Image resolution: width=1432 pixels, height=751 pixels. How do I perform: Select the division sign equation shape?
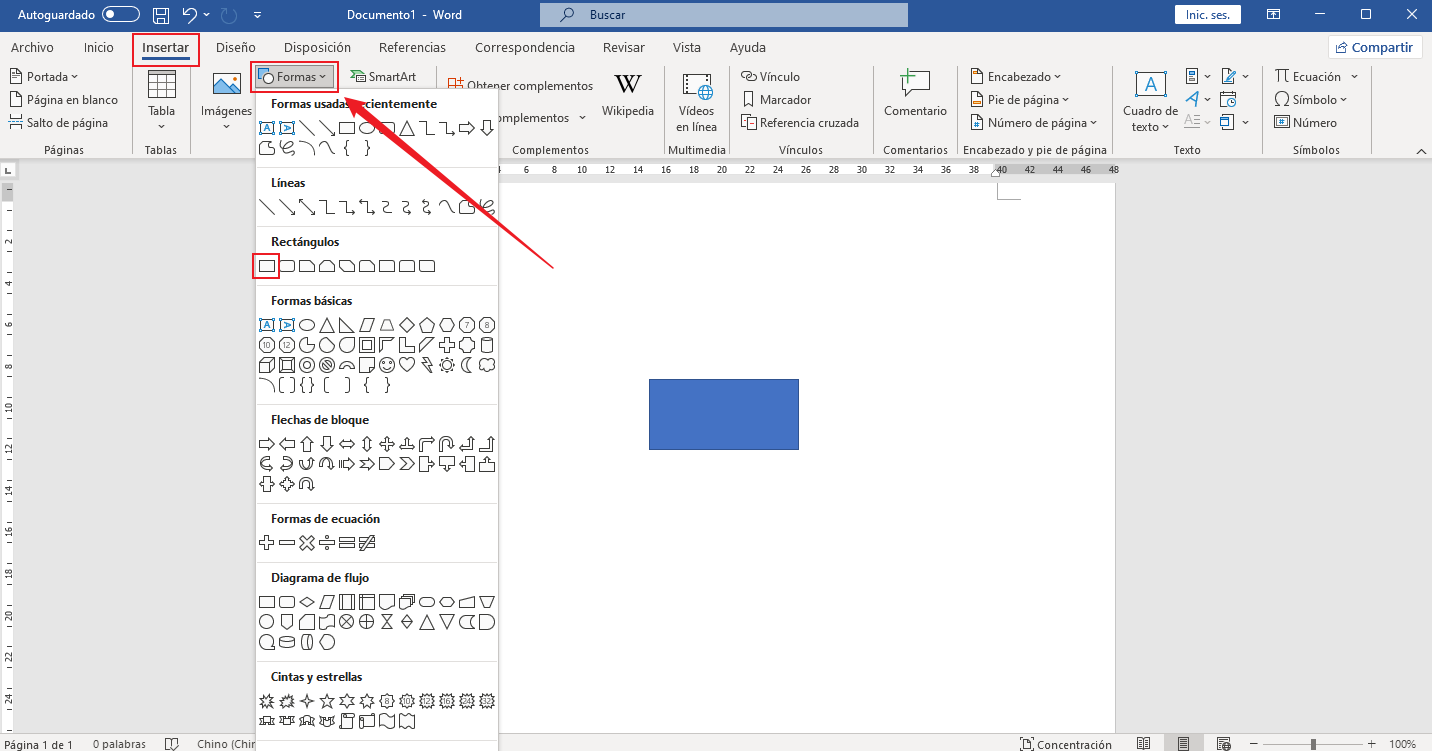(x=327, y=543)
